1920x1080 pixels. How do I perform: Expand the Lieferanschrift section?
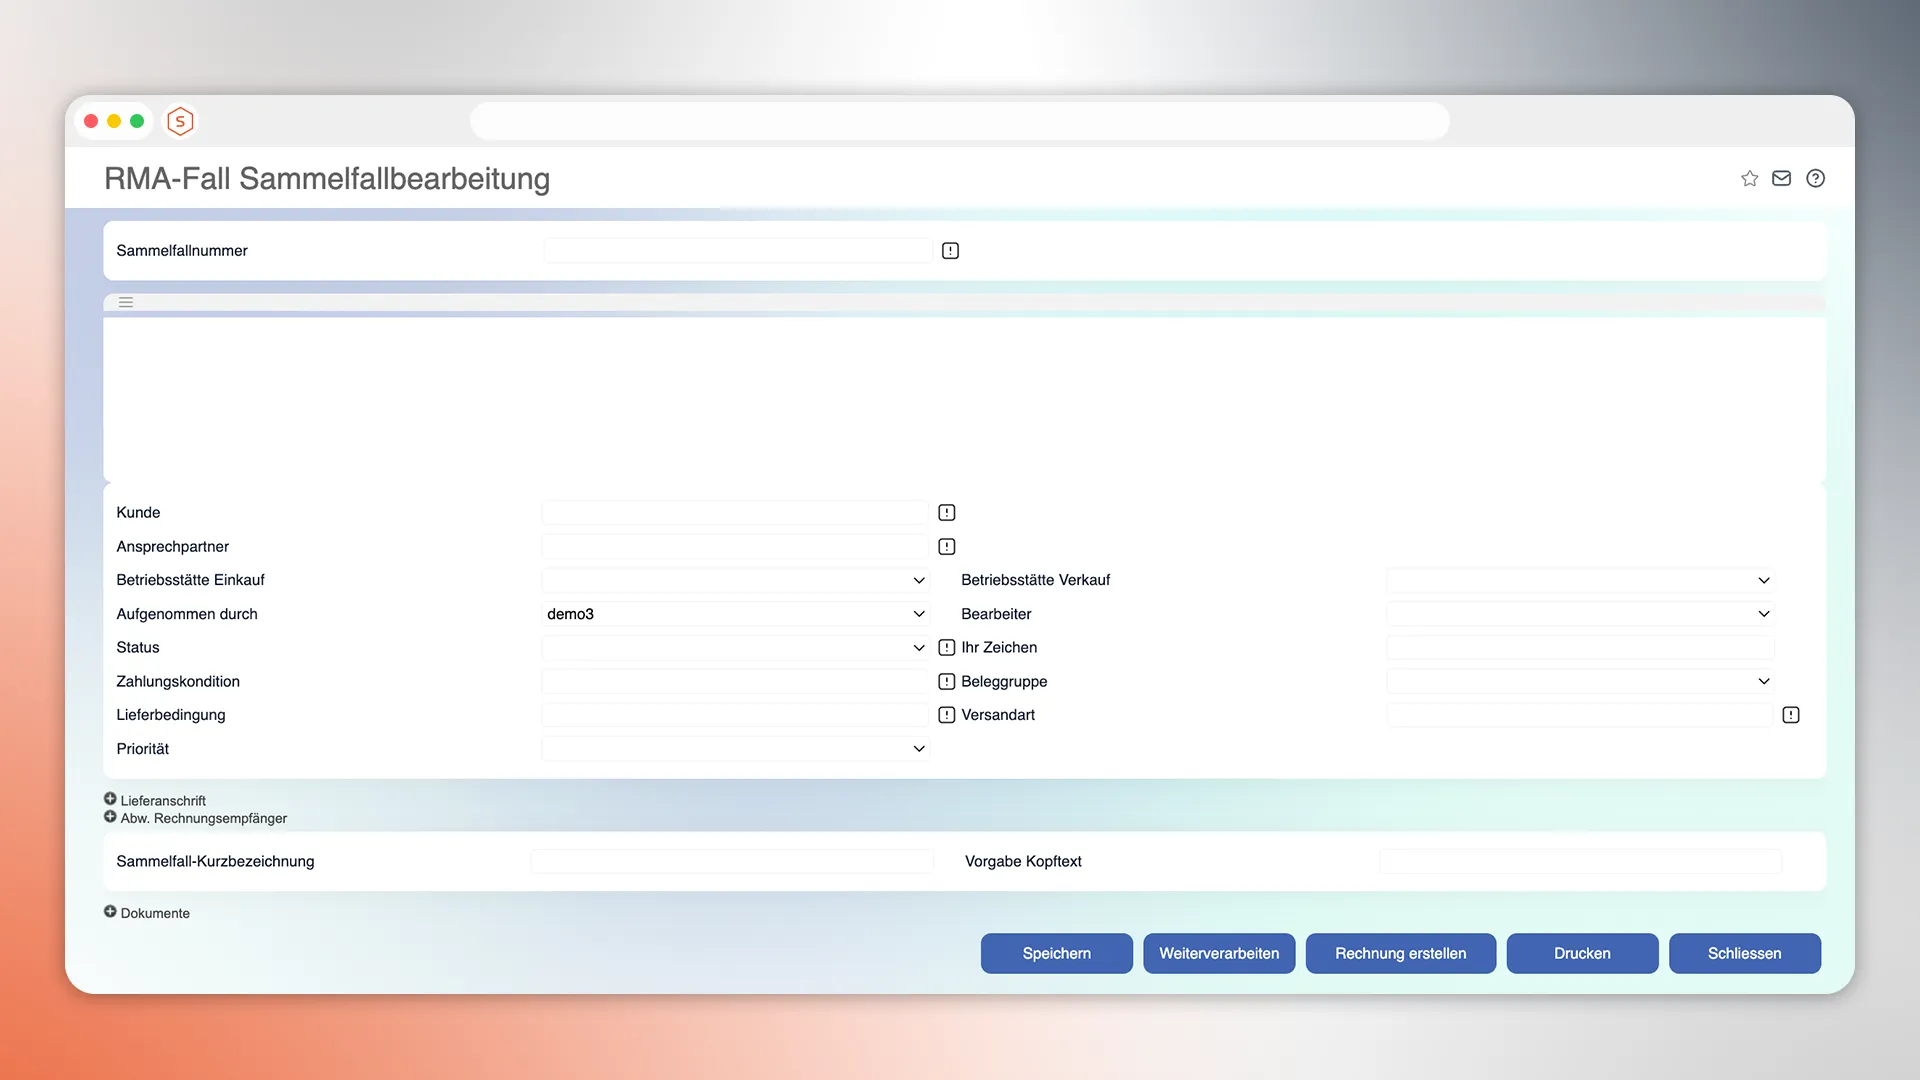click(110, 799)
